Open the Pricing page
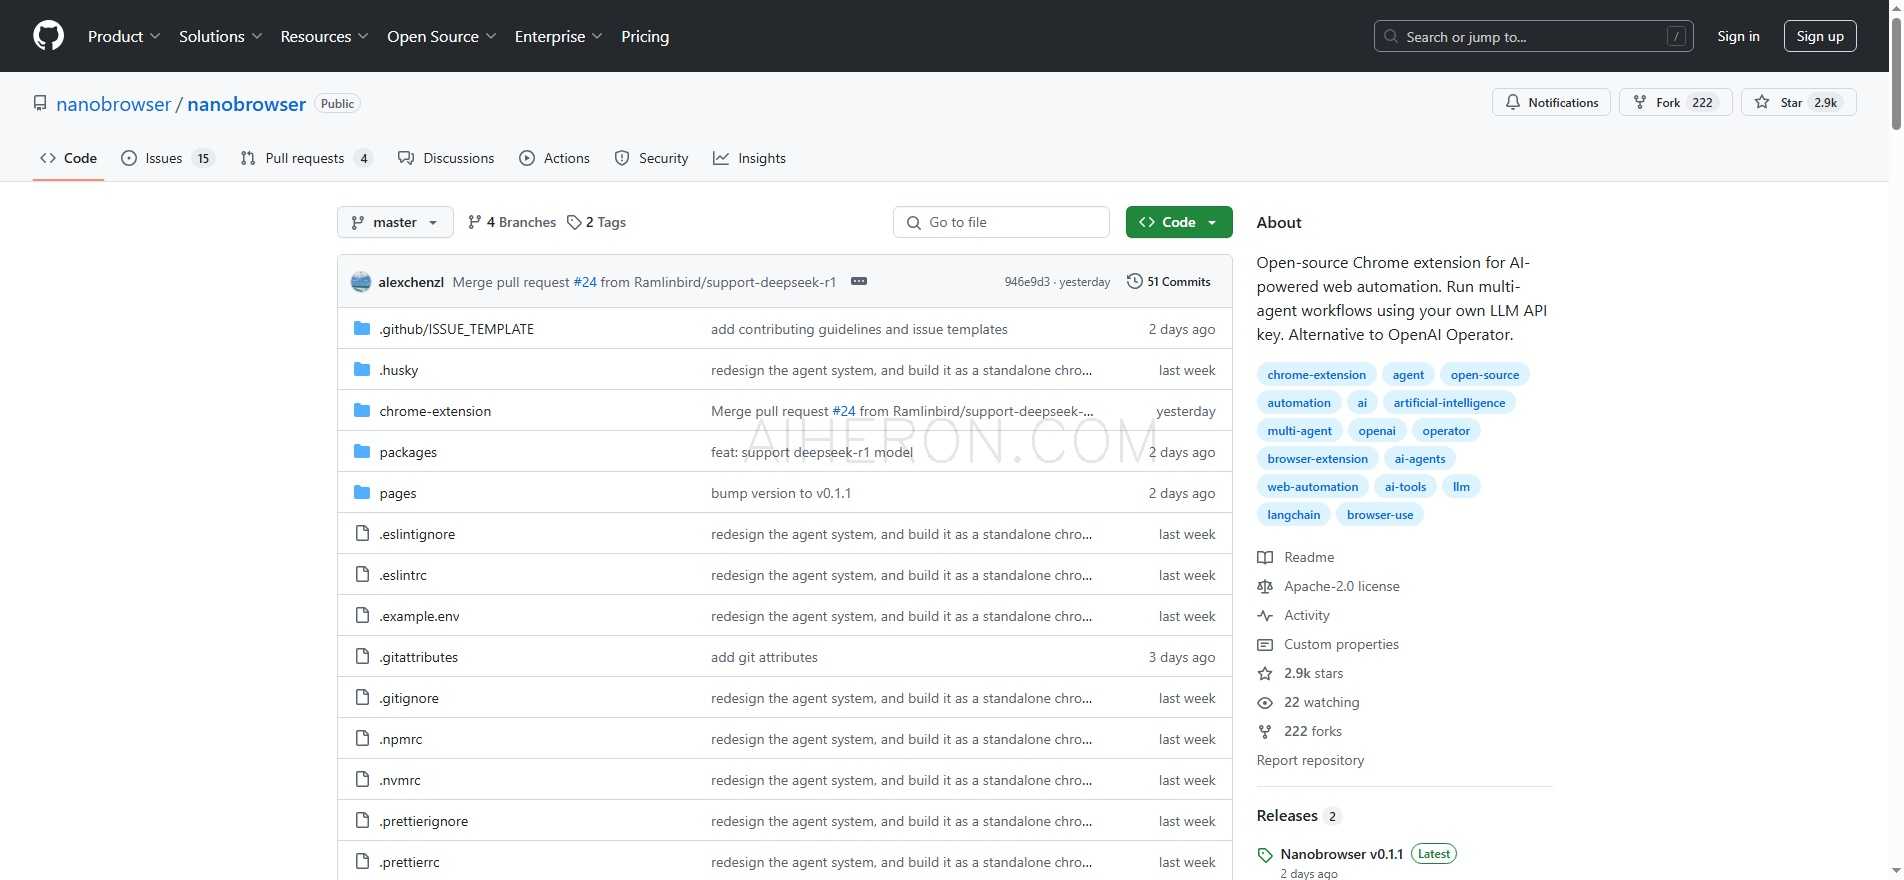Screen dimensions: 1904x880 pos(645,36)
